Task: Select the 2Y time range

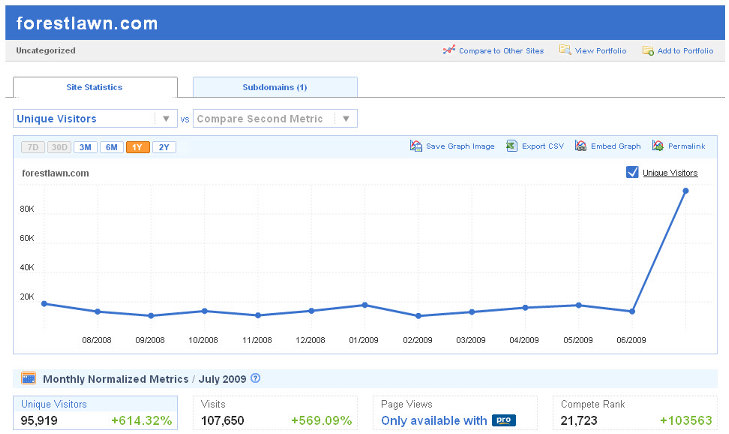Action: click(164, 147)
